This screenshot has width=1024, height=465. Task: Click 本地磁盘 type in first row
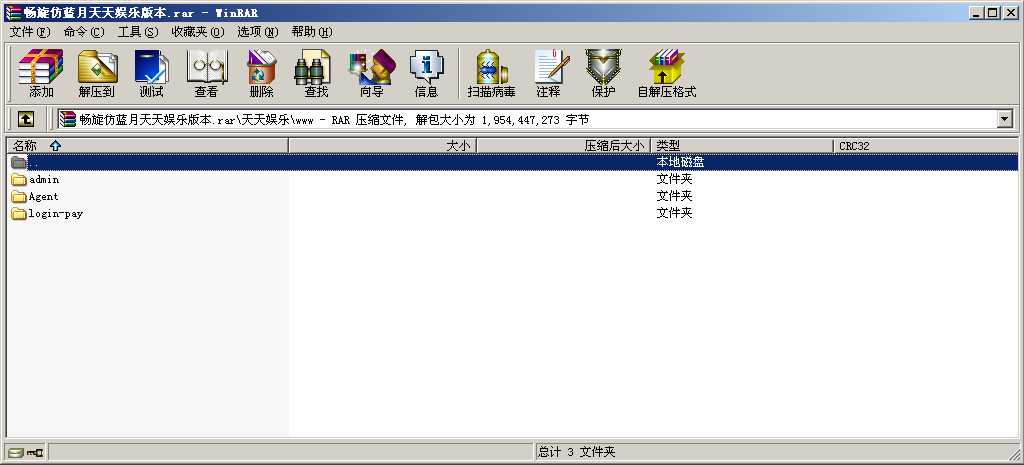point(680,163)
